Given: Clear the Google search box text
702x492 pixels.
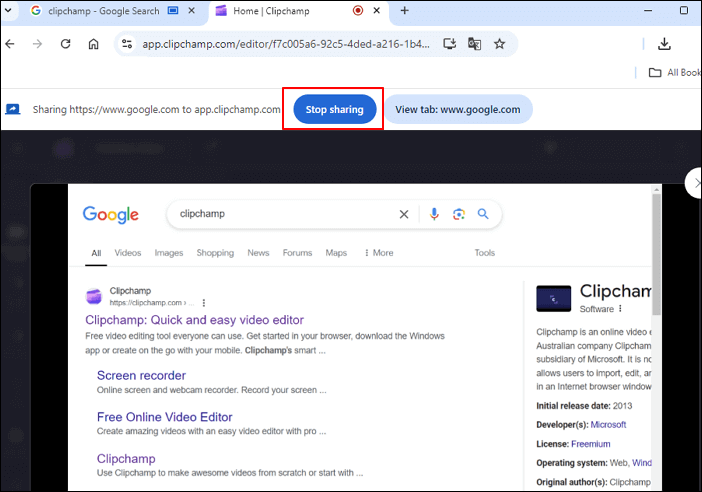Looking at the screenshot, I should coord(404,214).
